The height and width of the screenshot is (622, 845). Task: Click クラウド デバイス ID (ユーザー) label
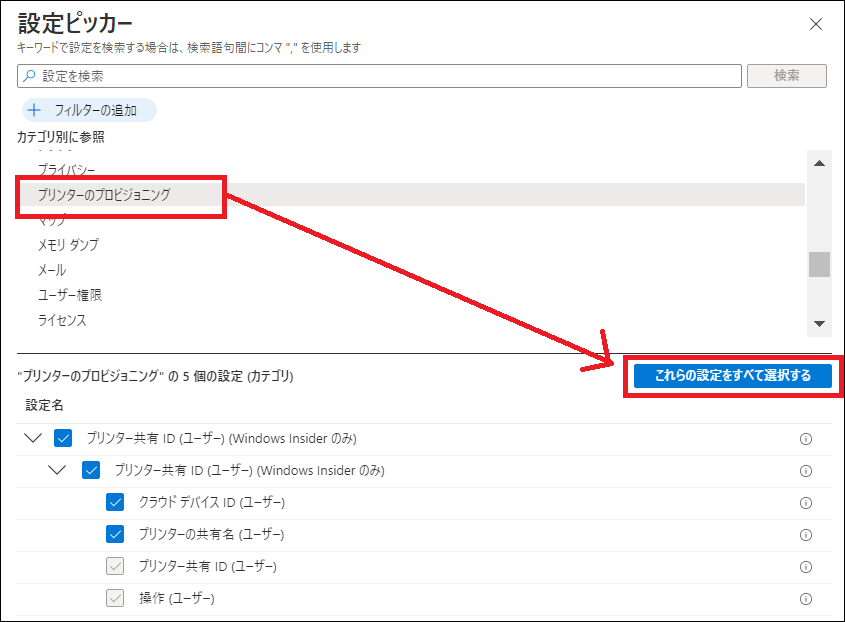tap(212, 502)
